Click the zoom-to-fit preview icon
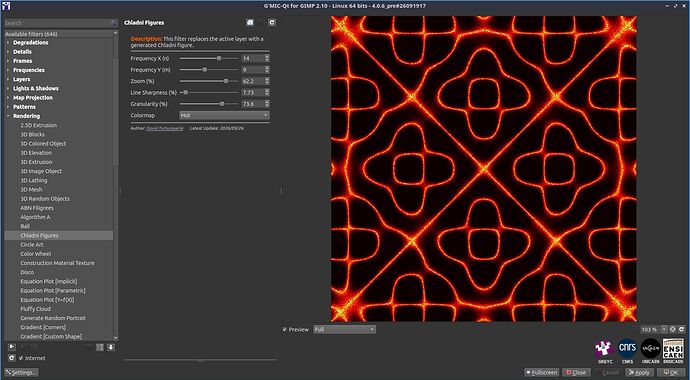Image resolution: width=690 pixels, height=380 pixels. [672, 329]
